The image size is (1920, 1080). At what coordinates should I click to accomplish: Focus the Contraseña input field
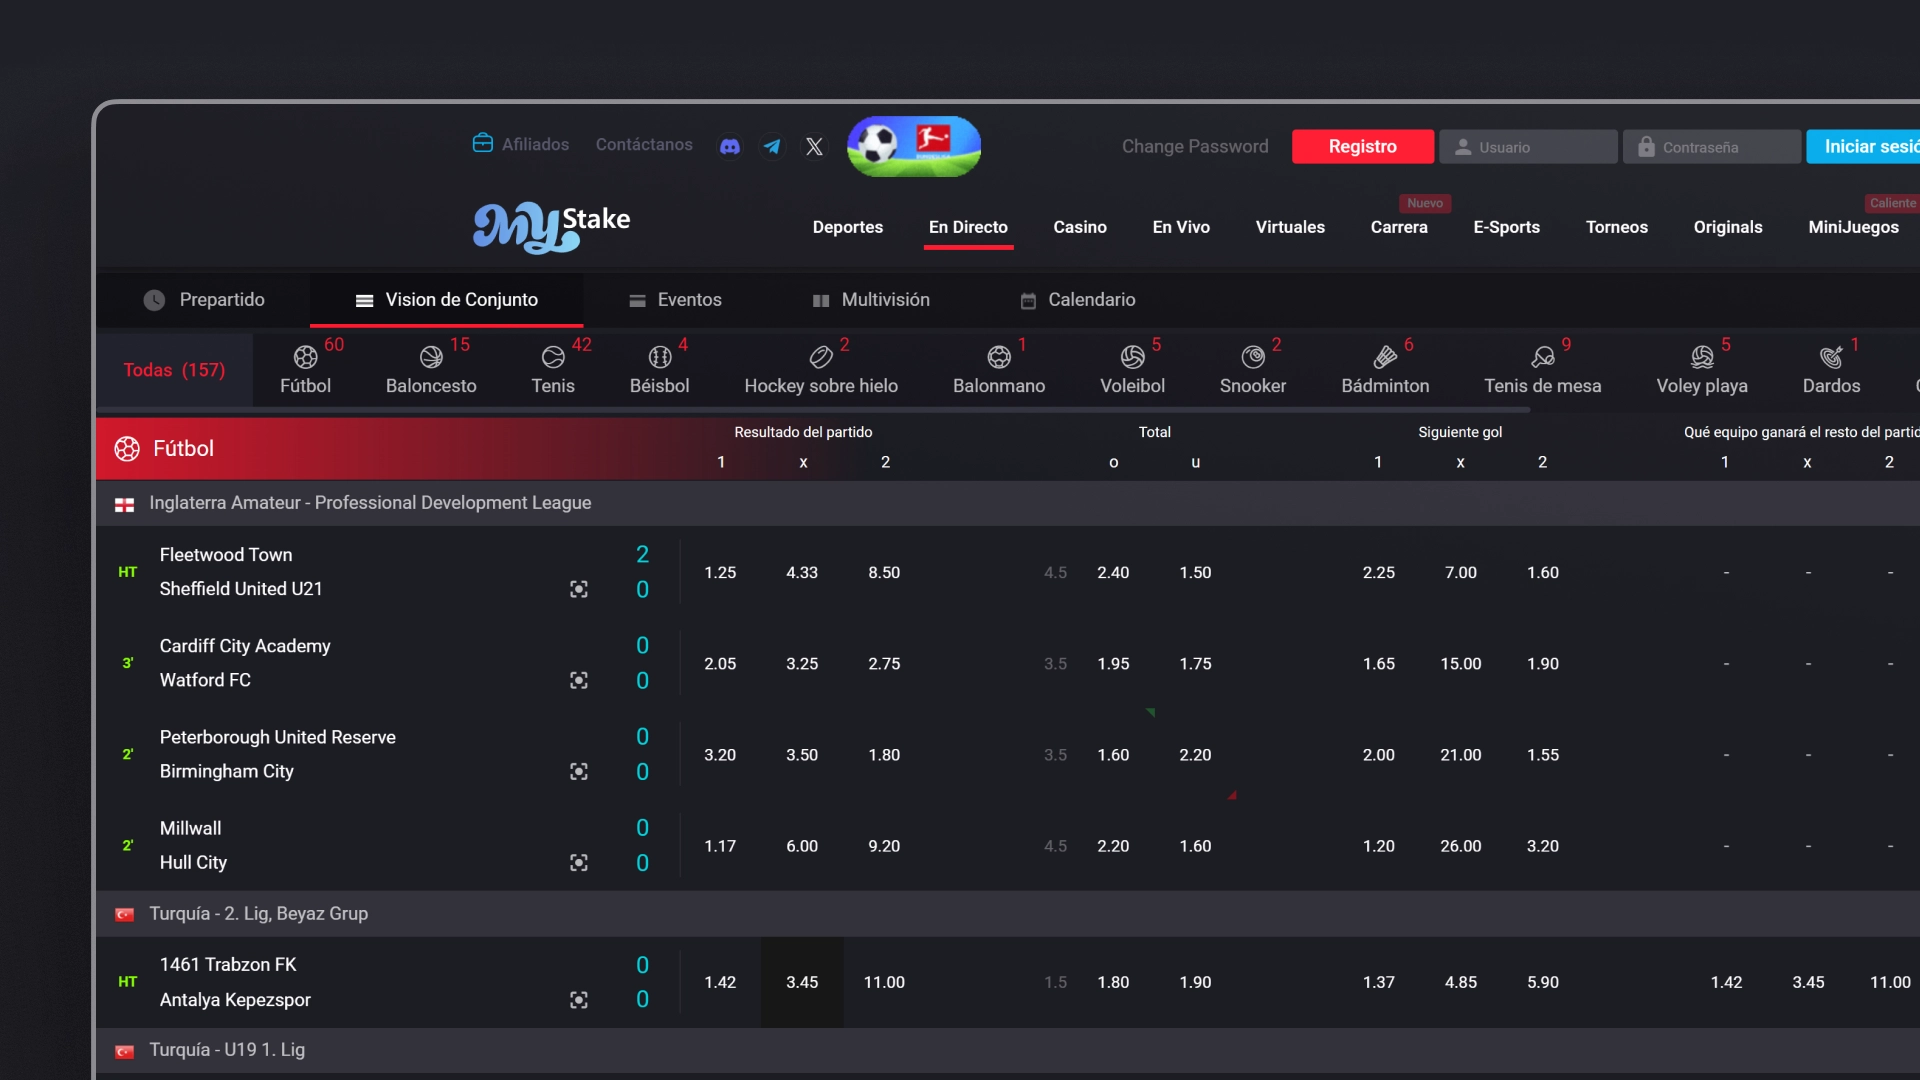click(x=1711, y=146)
